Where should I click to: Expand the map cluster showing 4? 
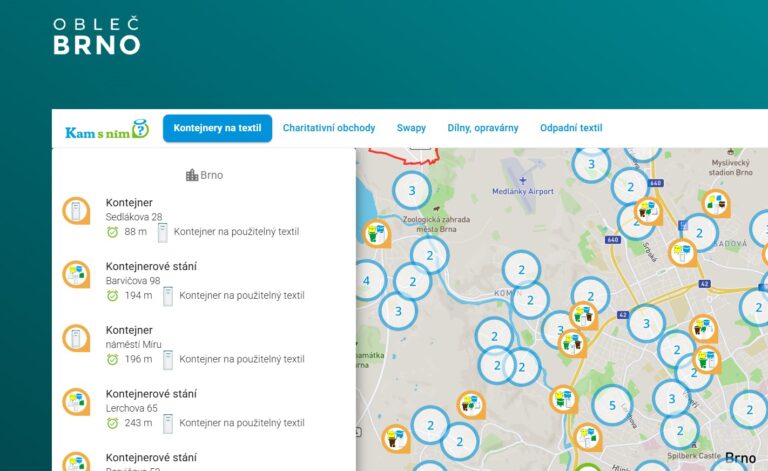[366, 281]
